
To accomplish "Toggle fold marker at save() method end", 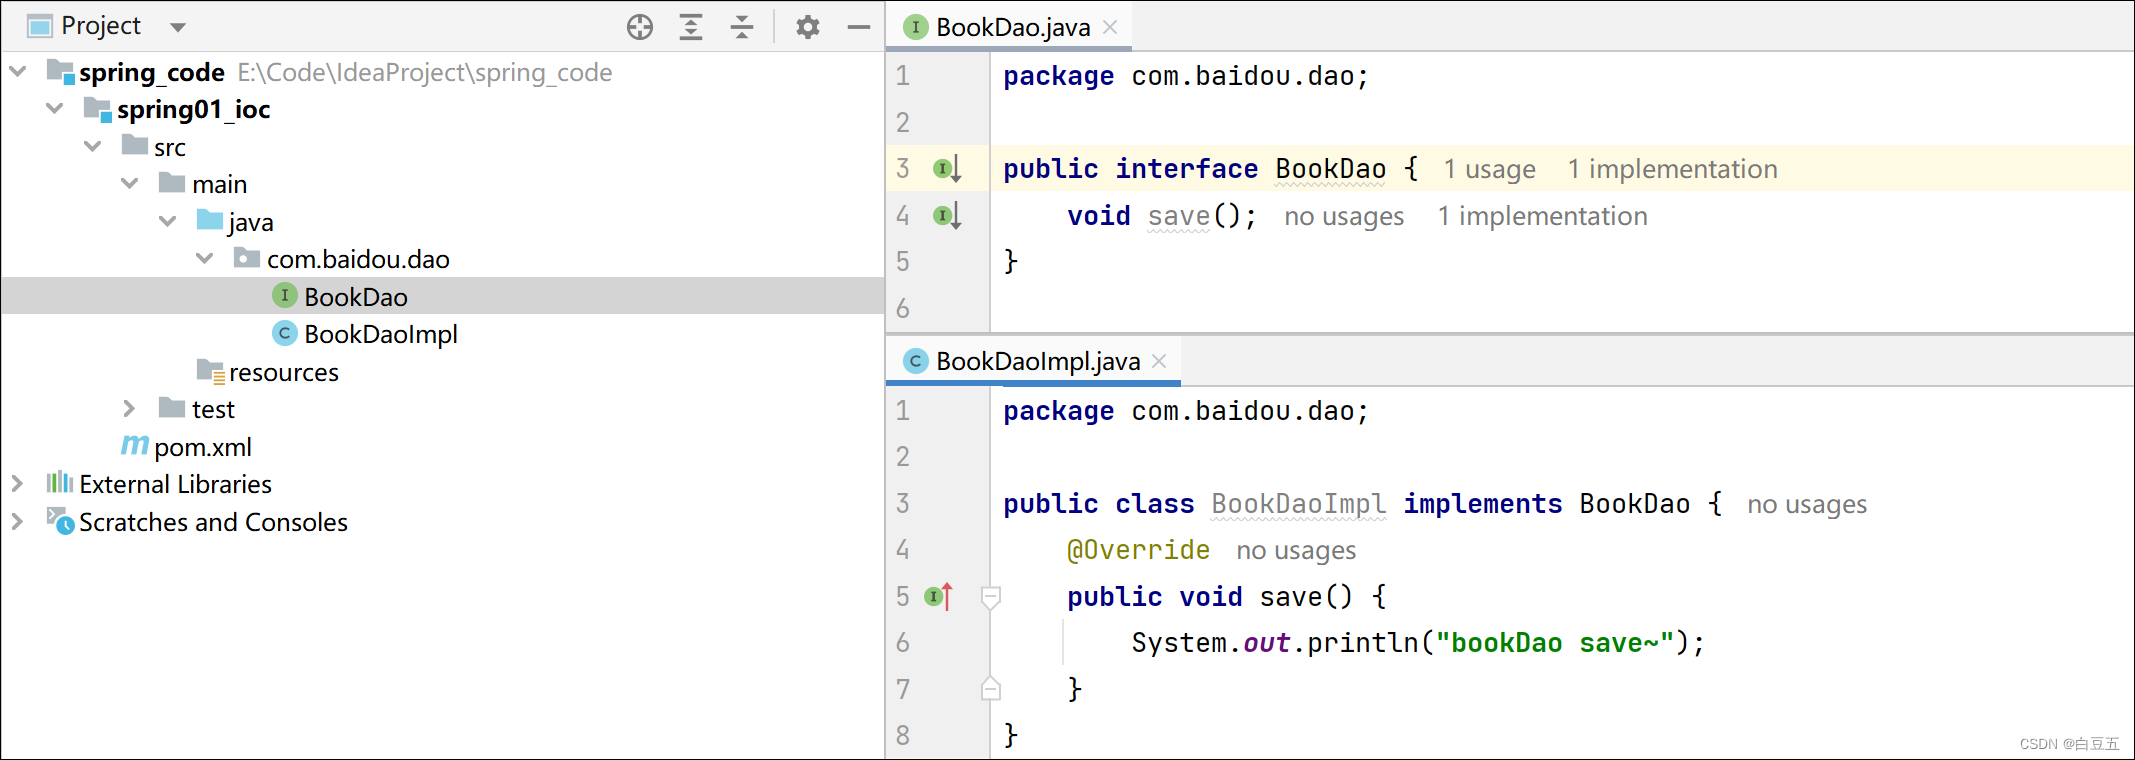I will click(991, 689).
